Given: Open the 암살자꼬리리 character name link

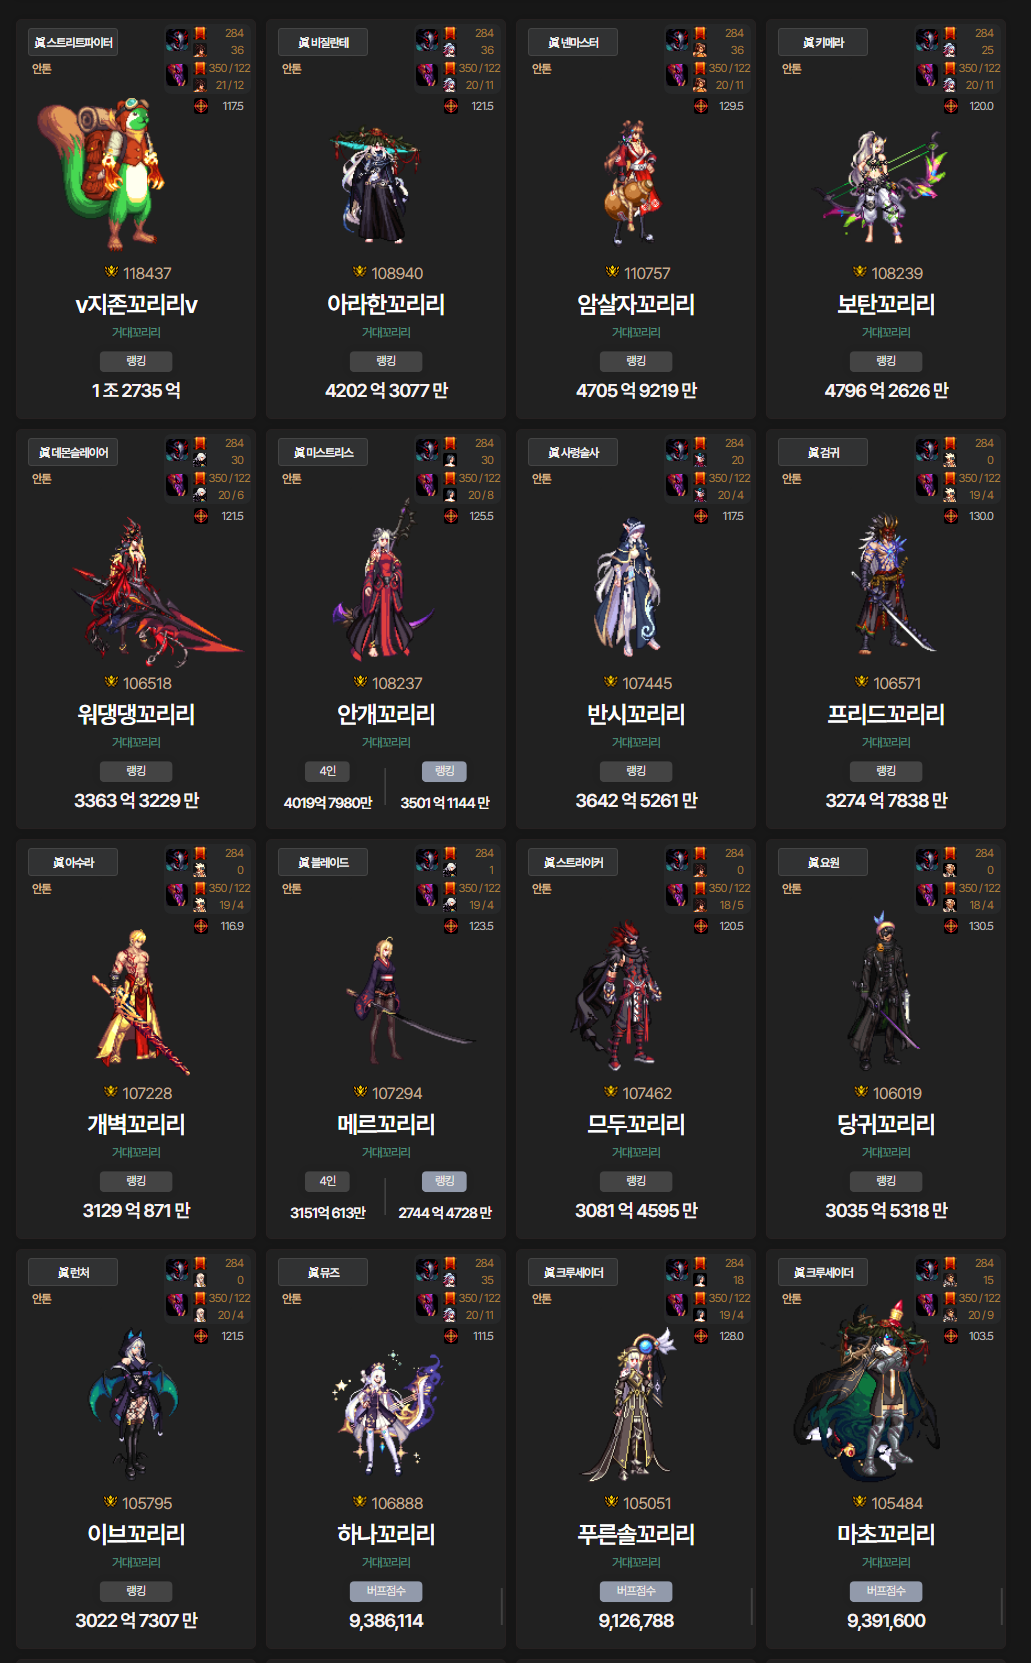Looking at the screenshot, I should coord(636,304).
